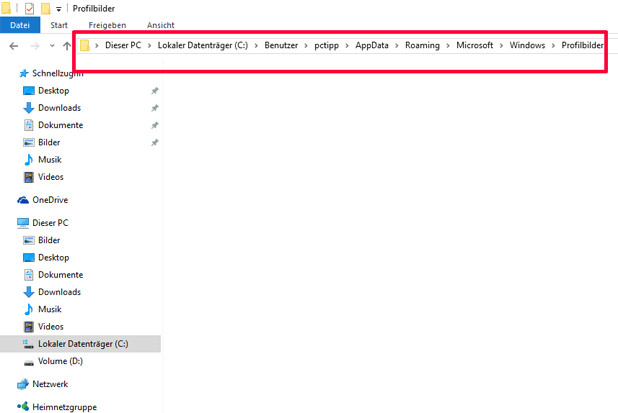618x413 pixels.
Task: Click the pin icon beside Dokumente
Action: pos(154,125)
